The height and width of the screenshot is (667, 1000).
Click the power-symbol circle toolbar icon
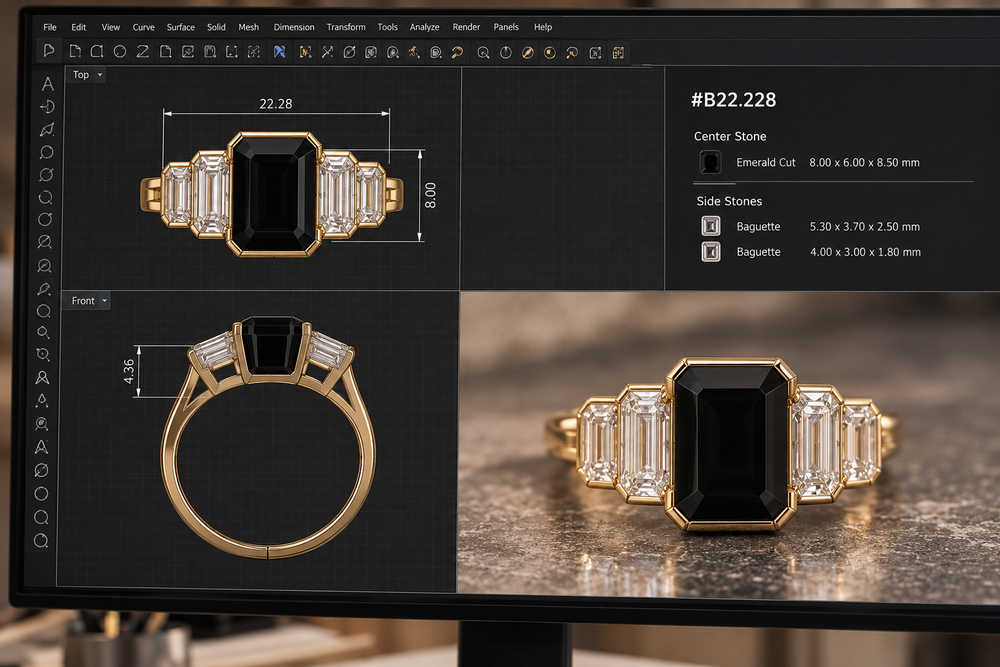click(x=506, y=53)
